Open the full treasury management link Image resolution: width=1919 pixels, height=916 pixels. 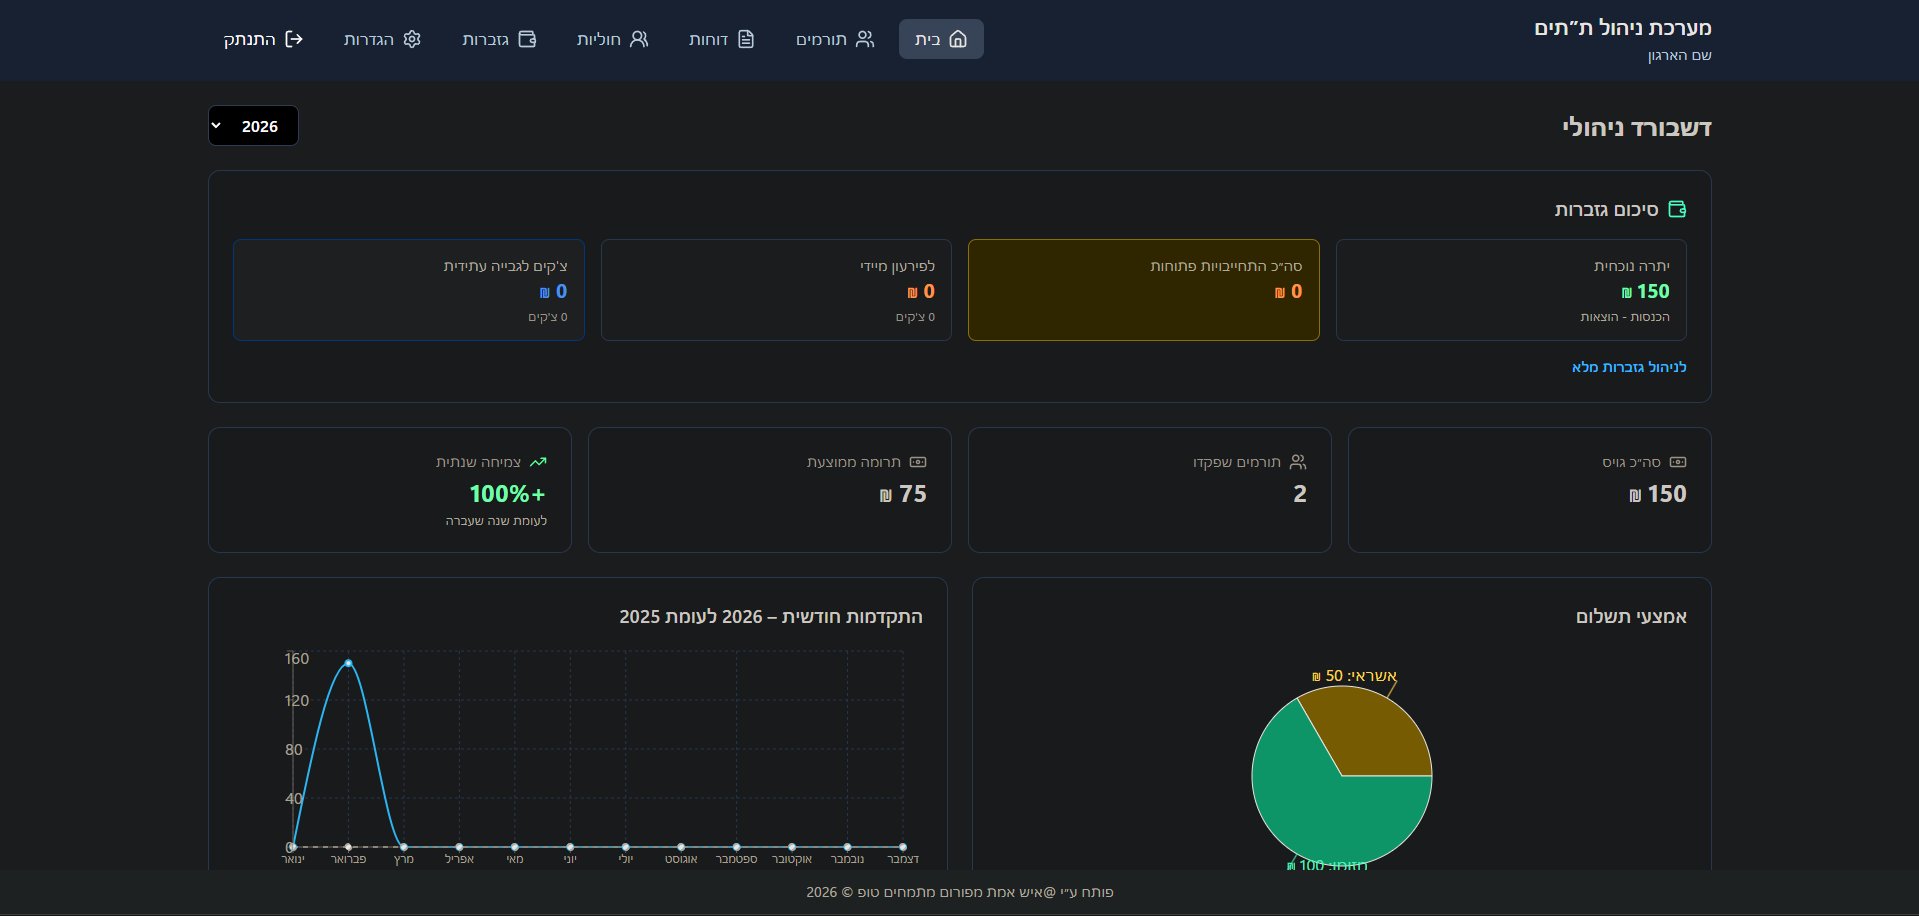tap(1628, 367)
